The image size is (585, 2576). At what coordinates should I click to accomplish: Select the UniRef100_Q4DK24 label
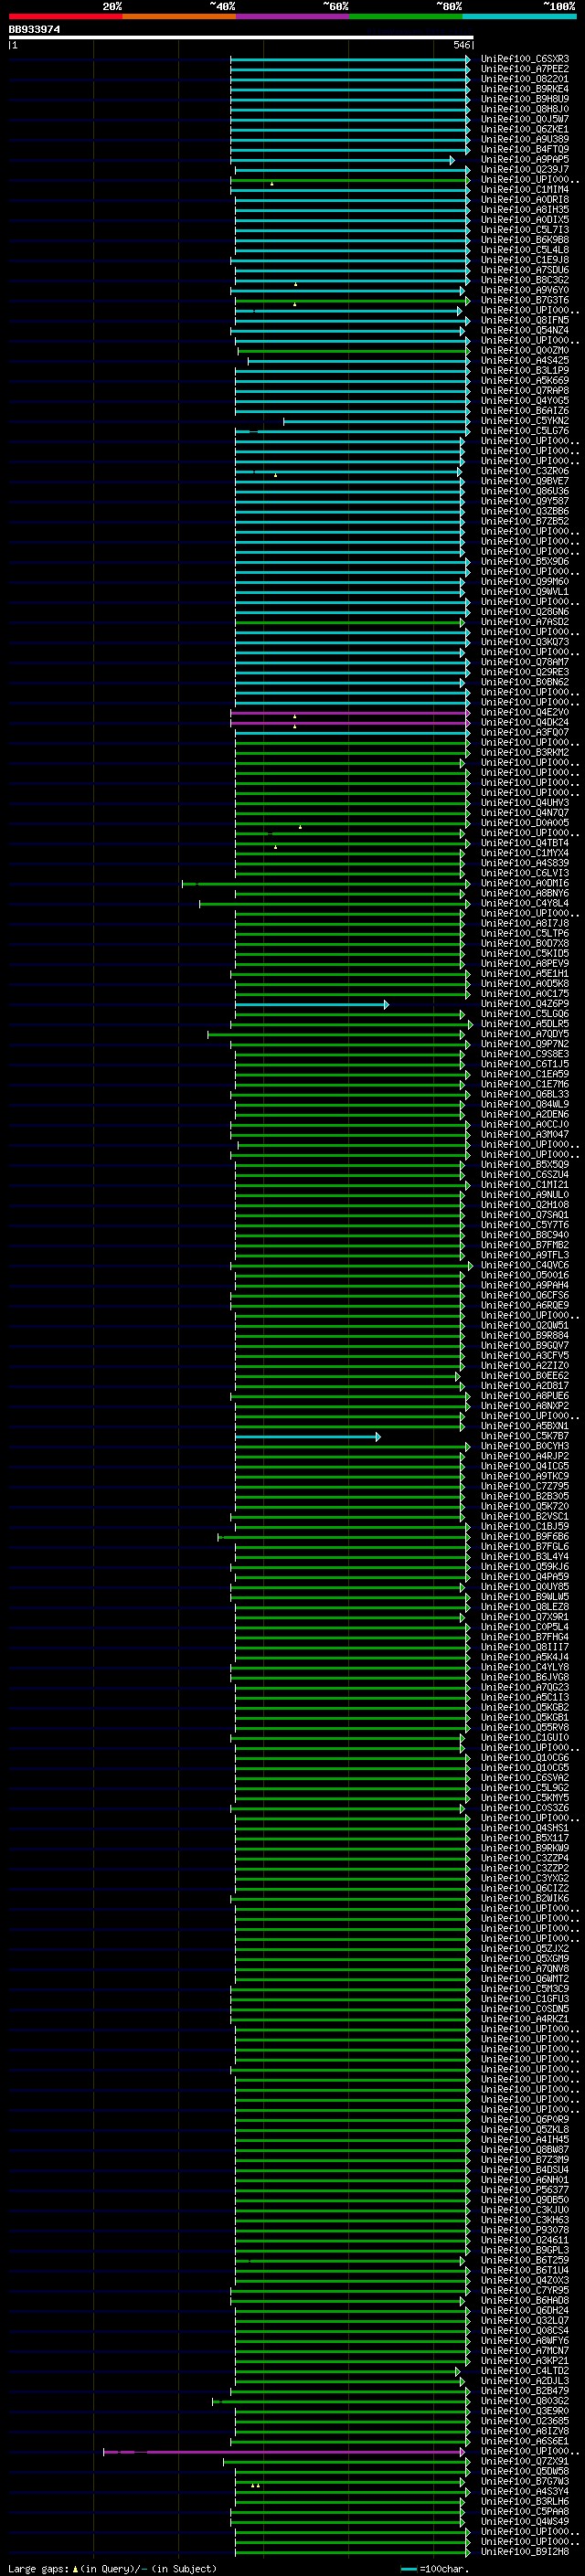coord(524,722)
